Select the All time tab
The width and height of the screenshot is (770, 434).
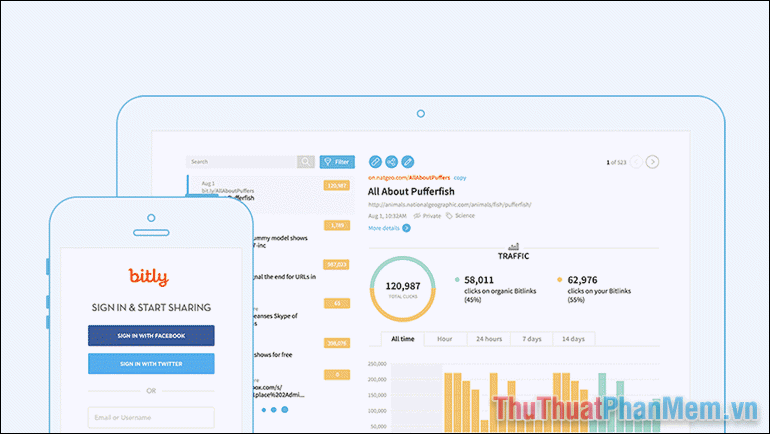pos(403,339)
